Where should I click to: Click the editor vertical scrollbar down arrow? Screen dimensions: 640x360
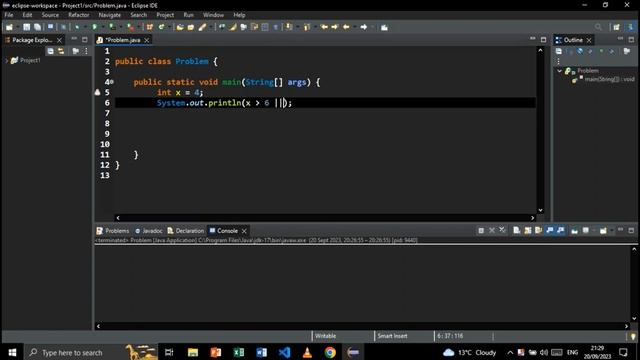point(540,210)
